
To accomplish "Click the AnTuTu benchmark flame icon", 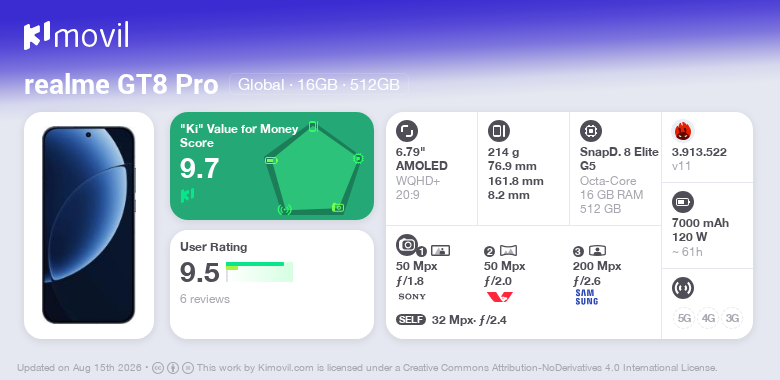I will pos(683,131).
